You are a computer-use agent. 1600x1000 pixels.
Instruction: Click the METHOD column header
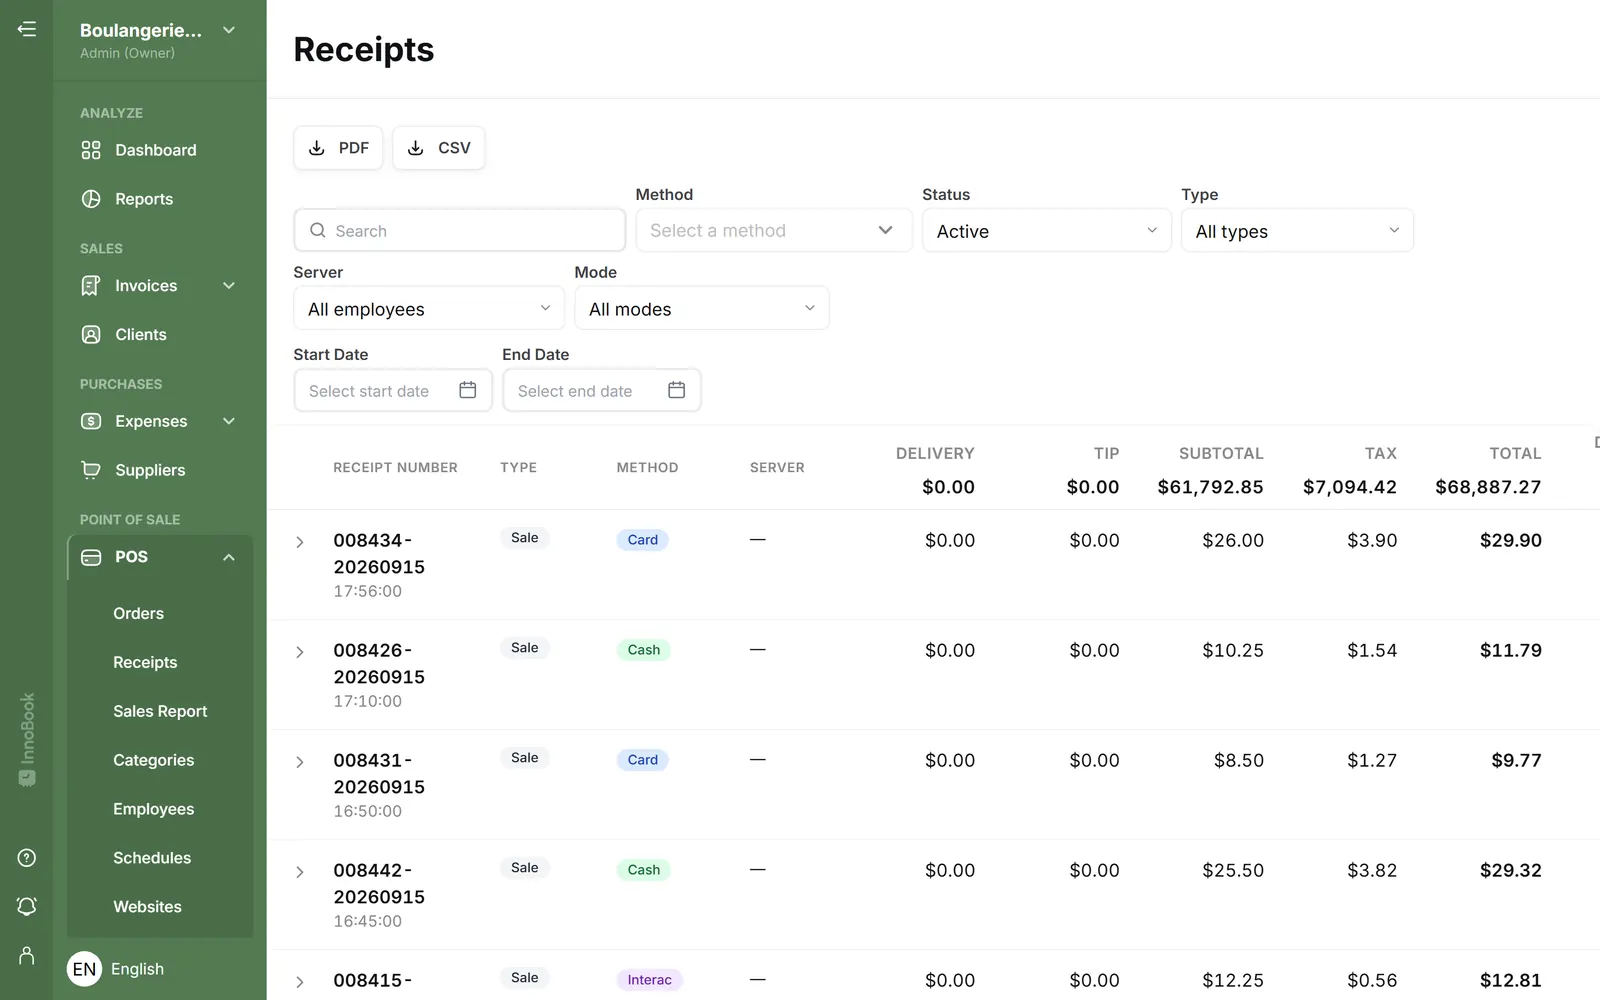pyautogui.click(x=647, y=467)
